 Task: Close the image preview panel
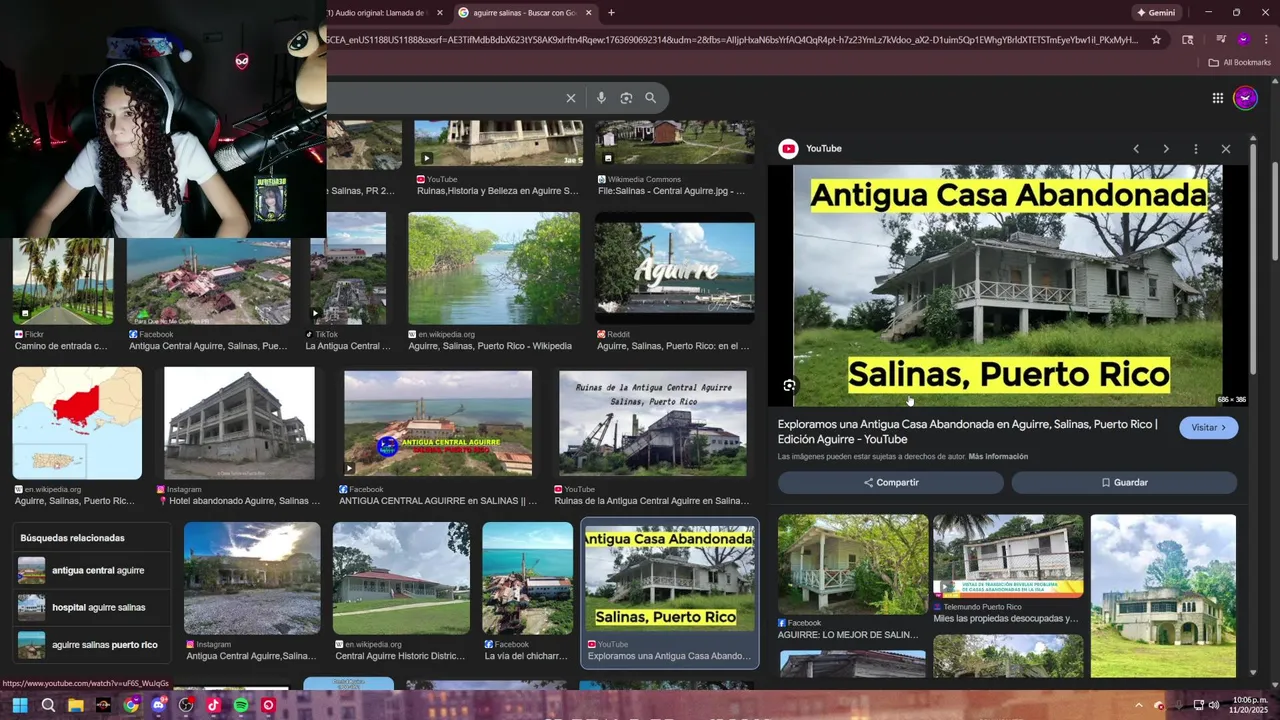(1226, 149)
